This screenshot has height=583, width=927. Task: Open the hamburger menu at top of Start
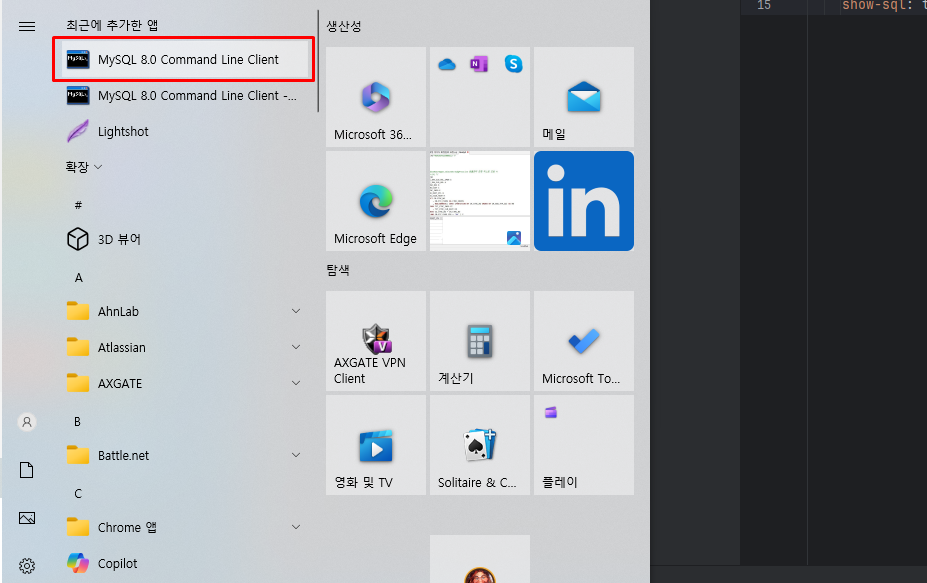point(27,26)
